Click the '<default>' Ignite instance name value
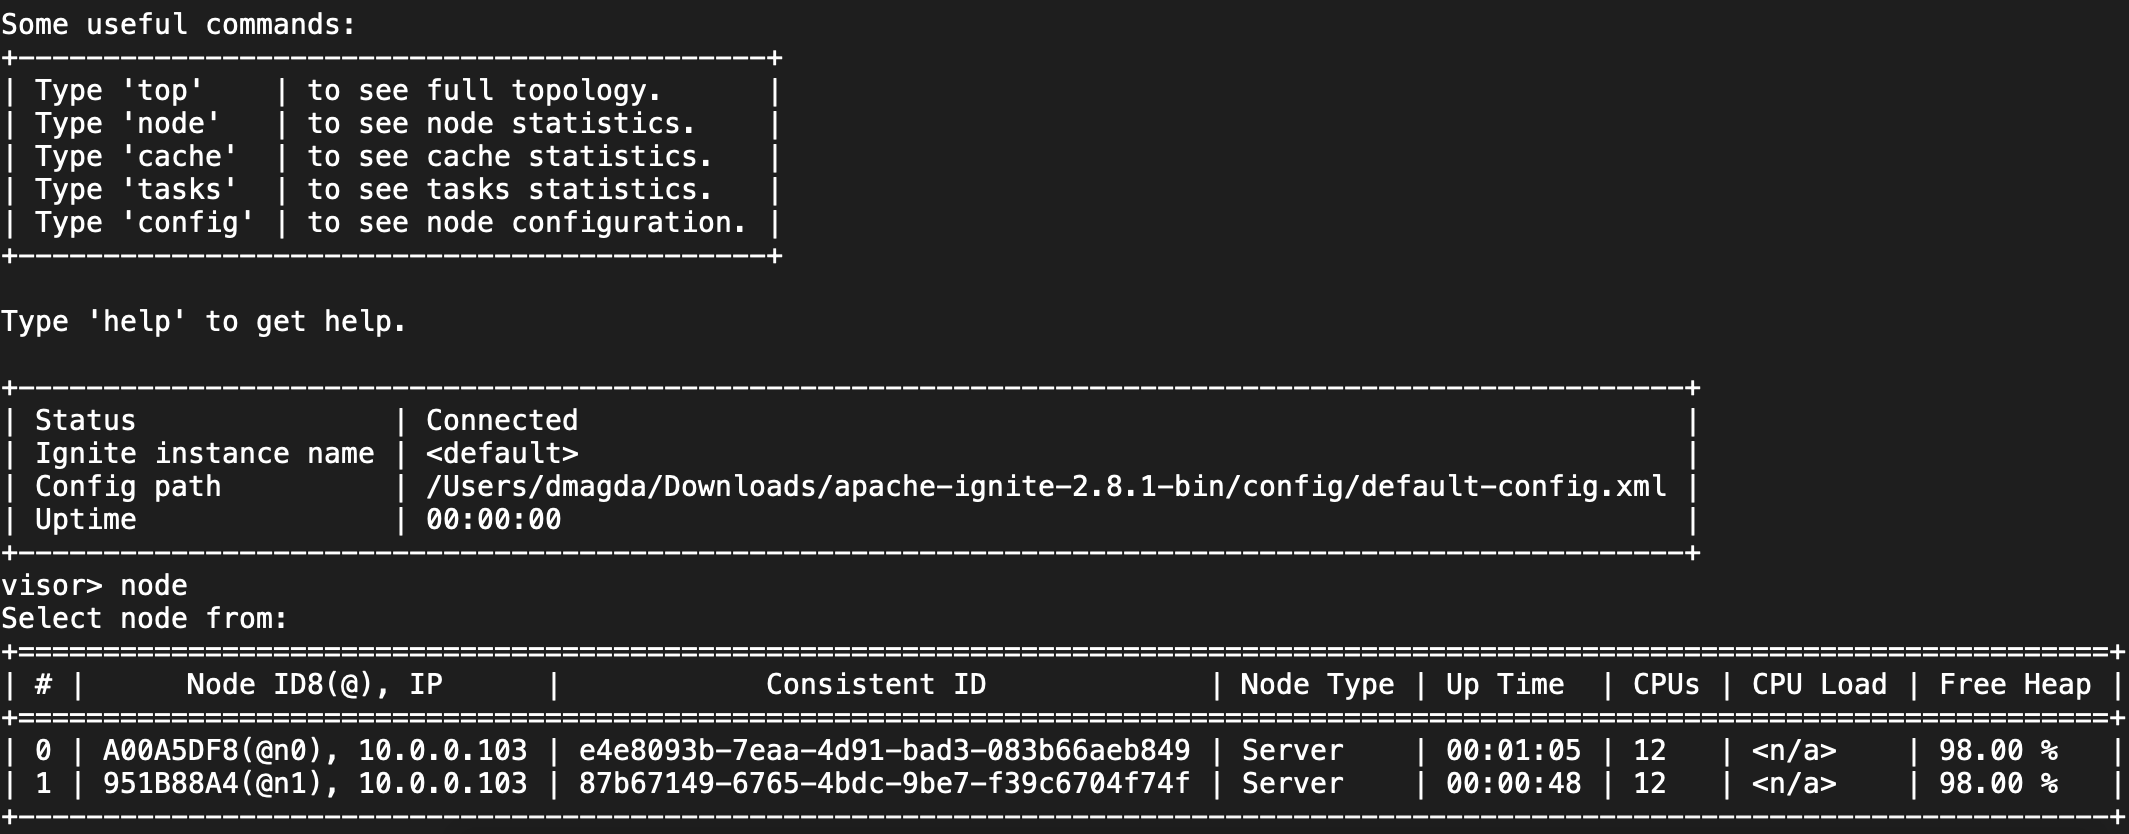The width and height of the screenshot is (2129, 834). (x=502, y=454)
